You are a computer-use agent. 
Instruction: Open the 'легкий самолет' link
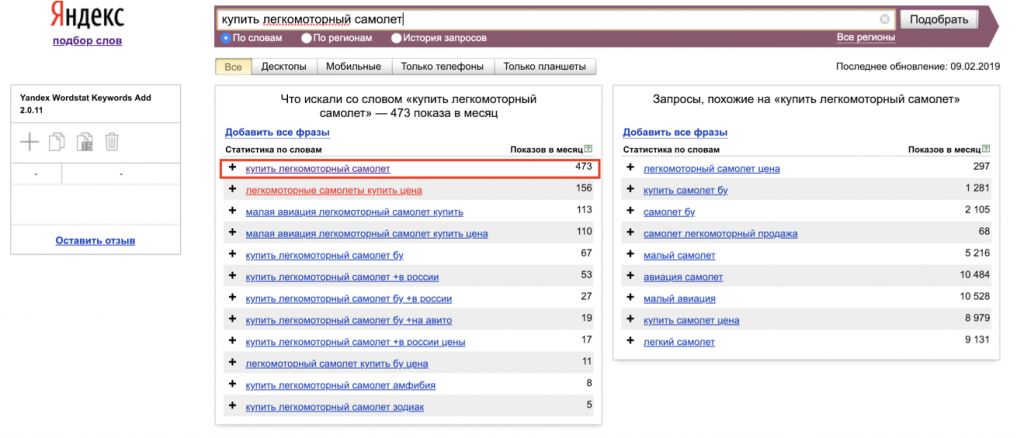click(679, 342)
